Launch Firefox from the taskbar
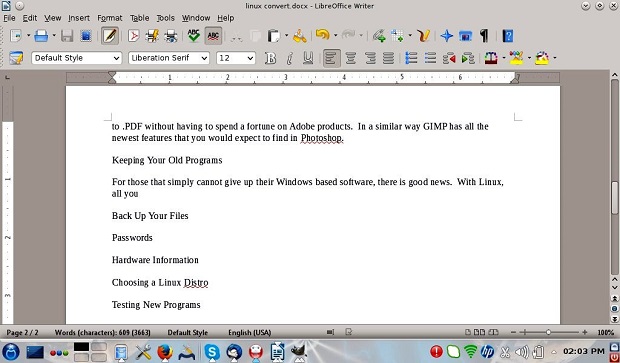Viewport: 620px width, 363px height. coord(164,352)
